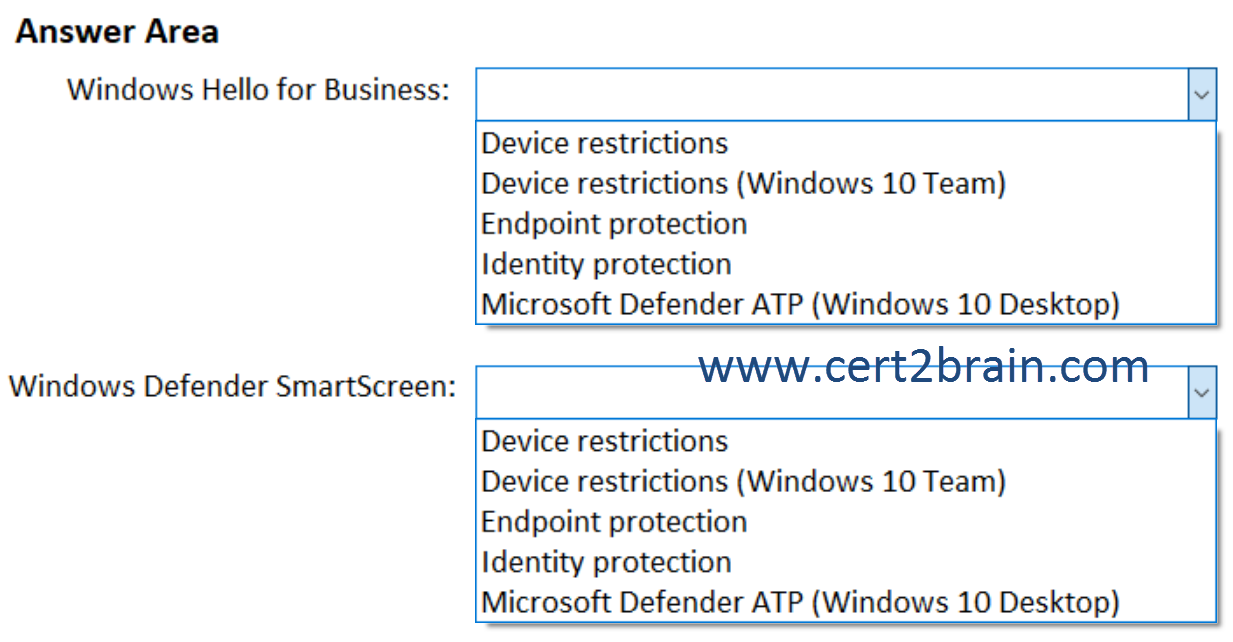Select Endpoint protection for Windows Hello for Business
Viewport: 1233px width, 642px height.
(x=614, y=223)
